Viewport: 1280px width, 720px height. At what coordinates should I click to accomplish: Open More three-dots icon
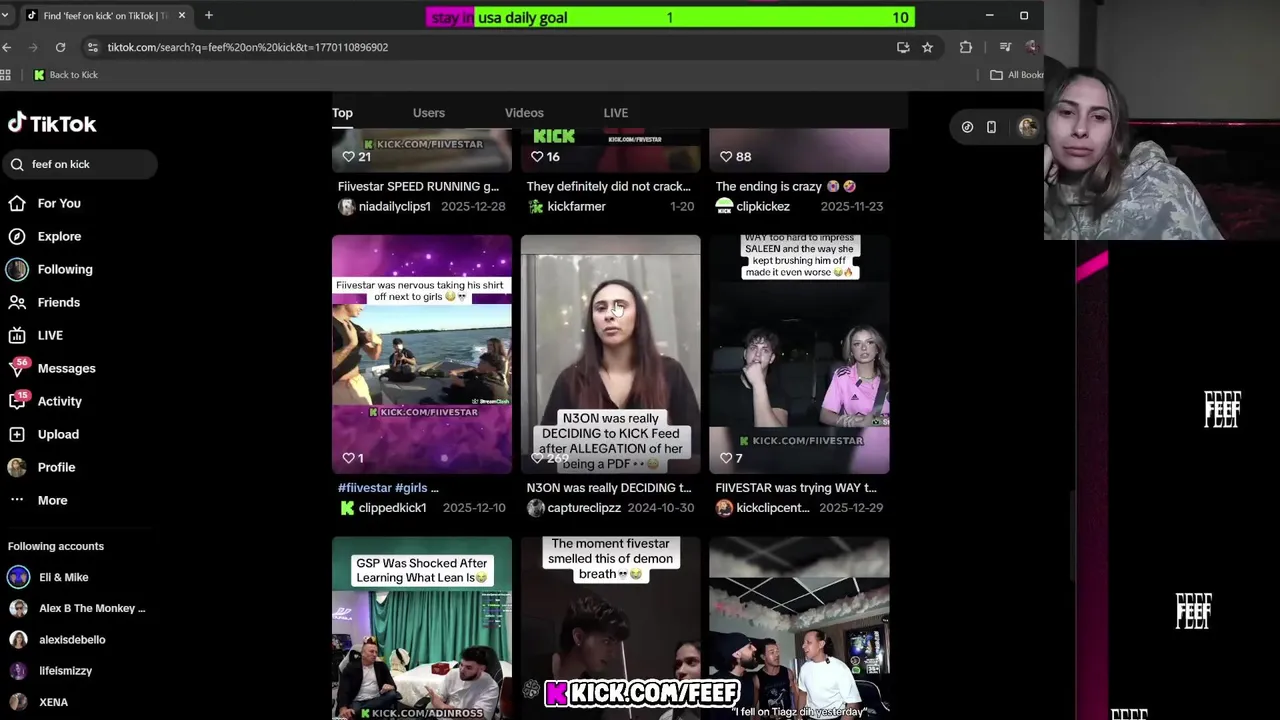click(17, 500)
